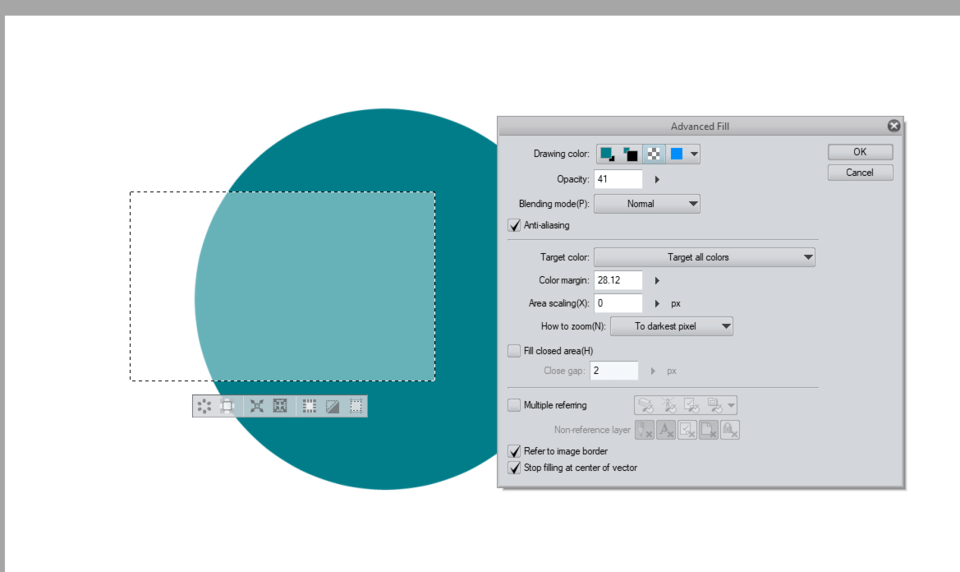Select sub drawing color black swatch

point(631,154)
